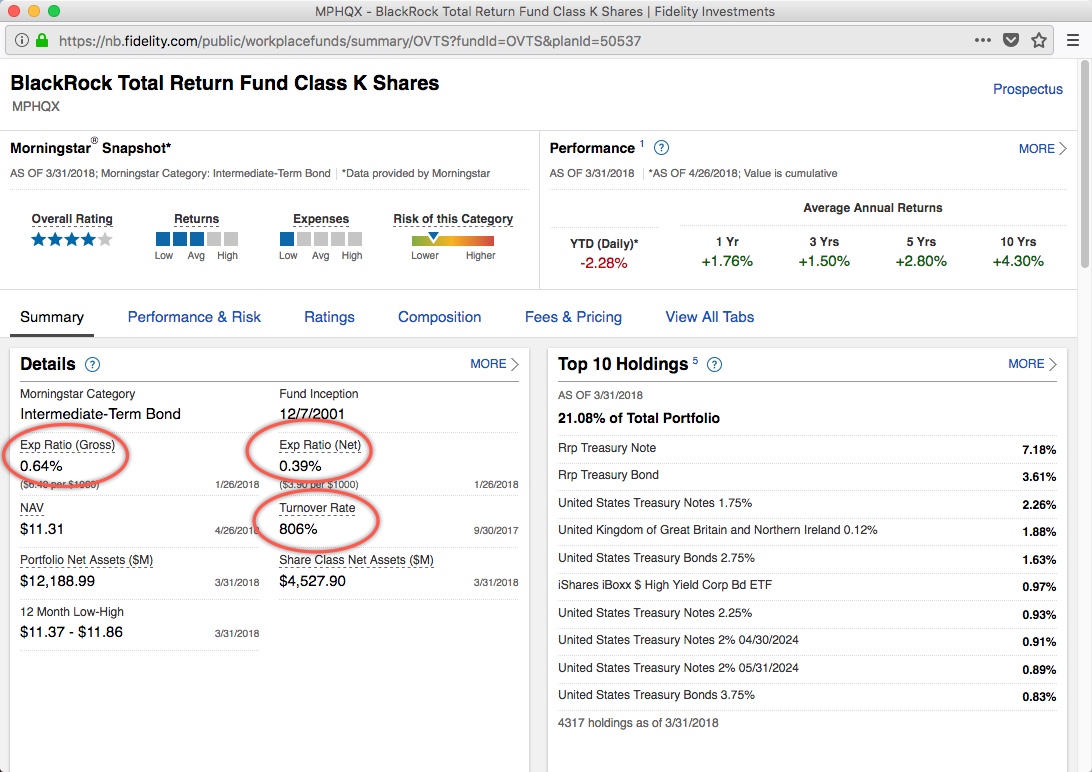Switch to Fees & Pricing tab
The height and width of the screenshot is (772, 1092).
tap(573, 317)
